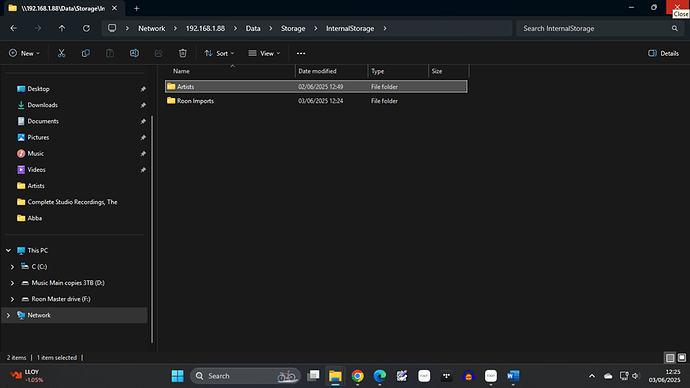Image resolution: width=690 pixels, height=388 pixels.
Task: Expand Roon Master drive (F:) node
Action: [12, 299]
